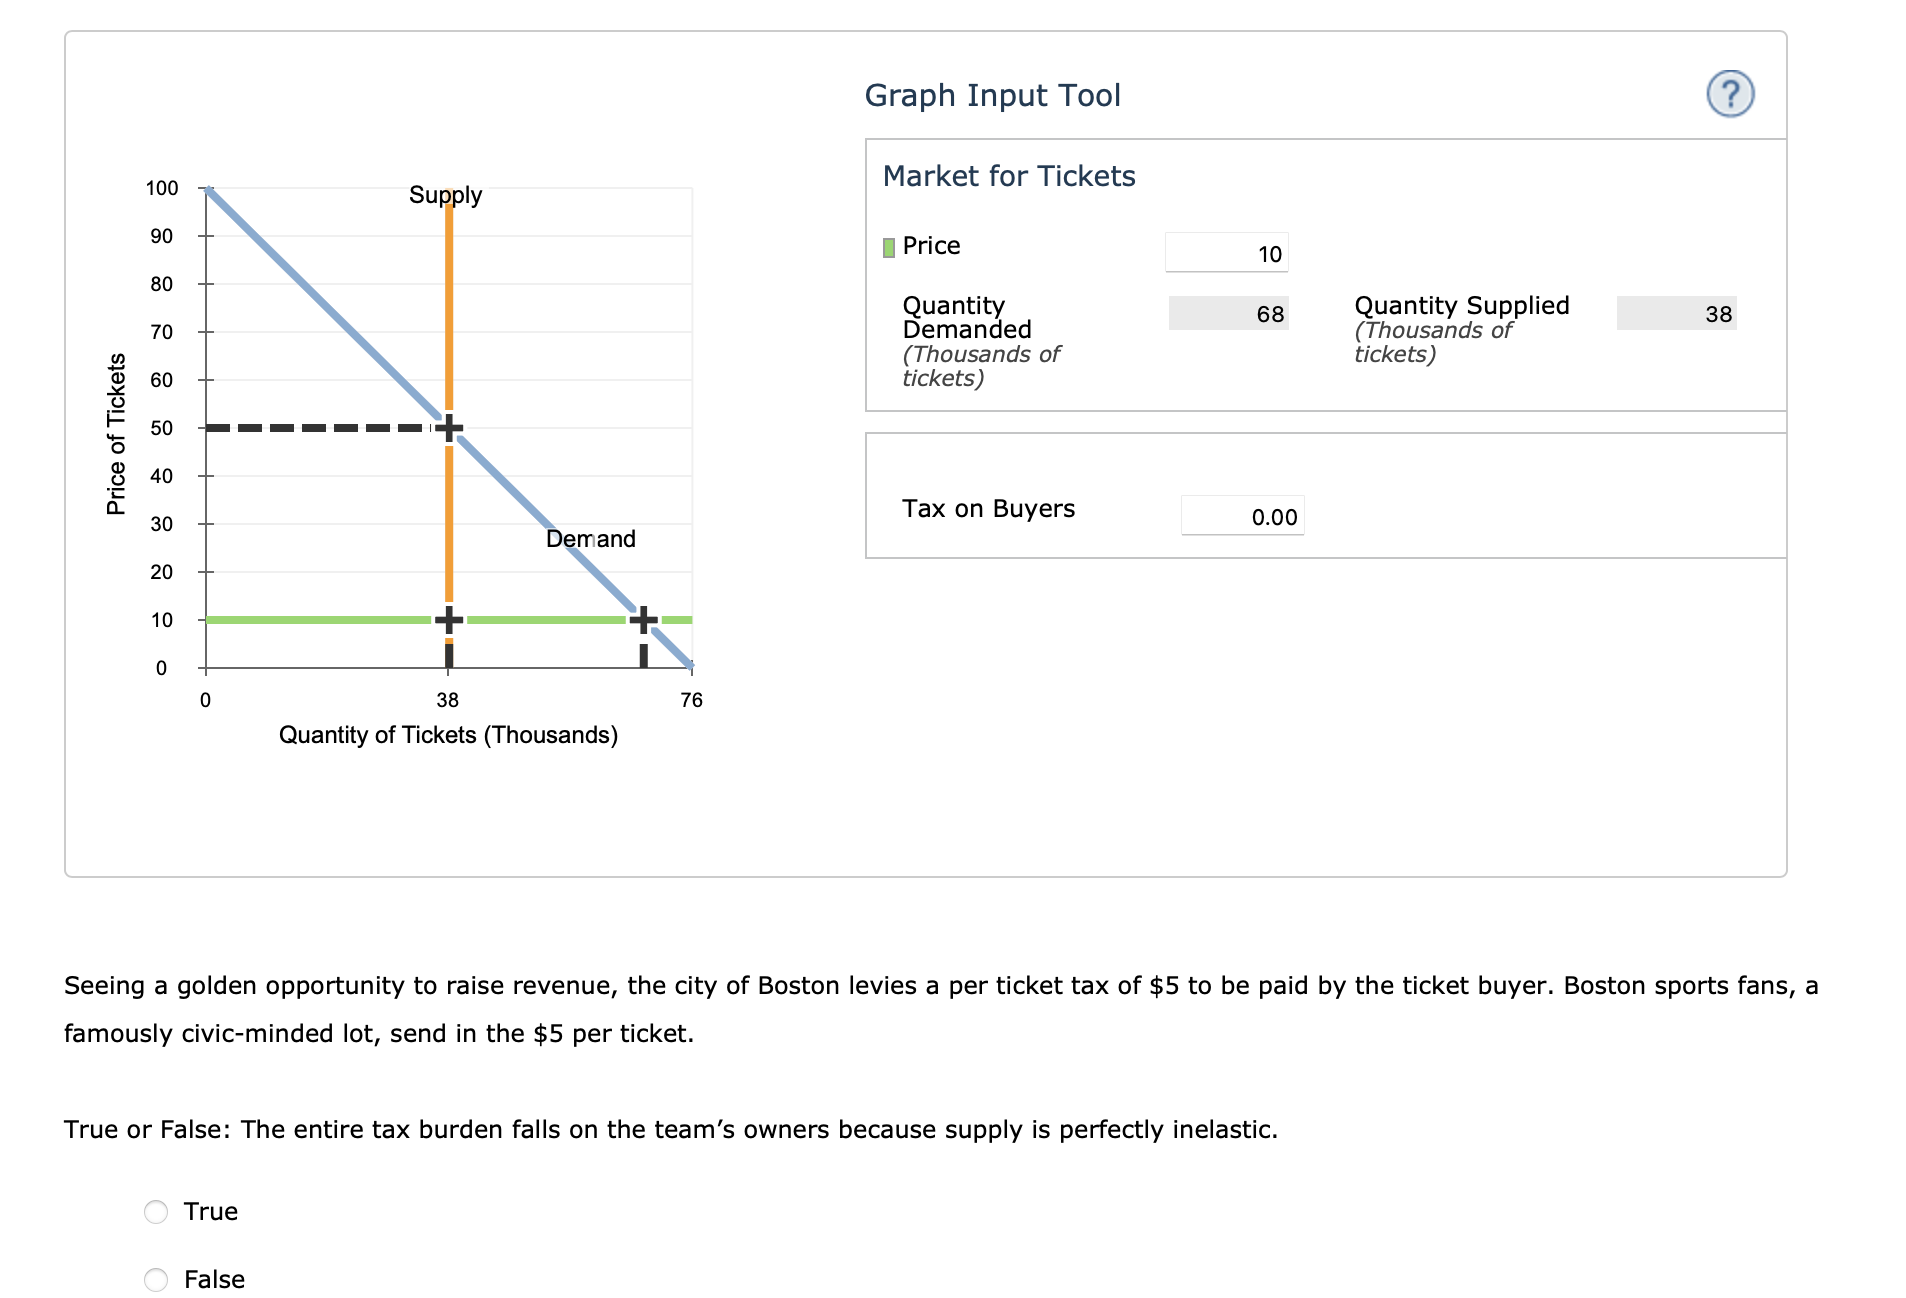This screenshot has height=1298, width=1906.
Task: Click the Quantity of Tickets axis label
Action: point(449,735)
